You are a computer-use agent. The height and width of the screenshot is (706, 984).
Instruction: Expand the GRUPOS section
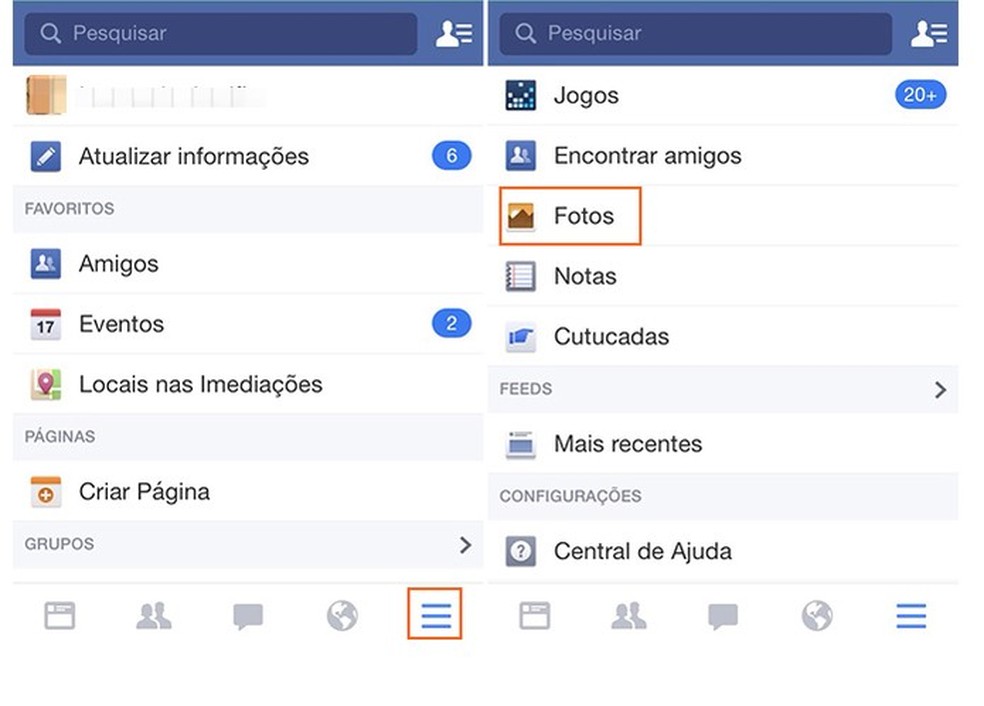pos(464,545)
